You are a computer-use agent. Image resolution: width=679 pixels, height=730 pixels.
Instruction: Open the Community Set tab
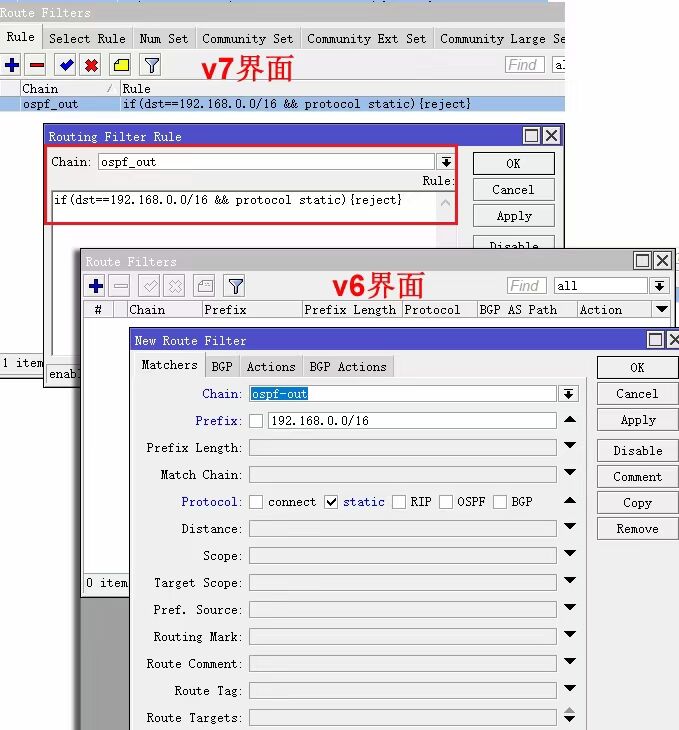[x=247, y=39]
